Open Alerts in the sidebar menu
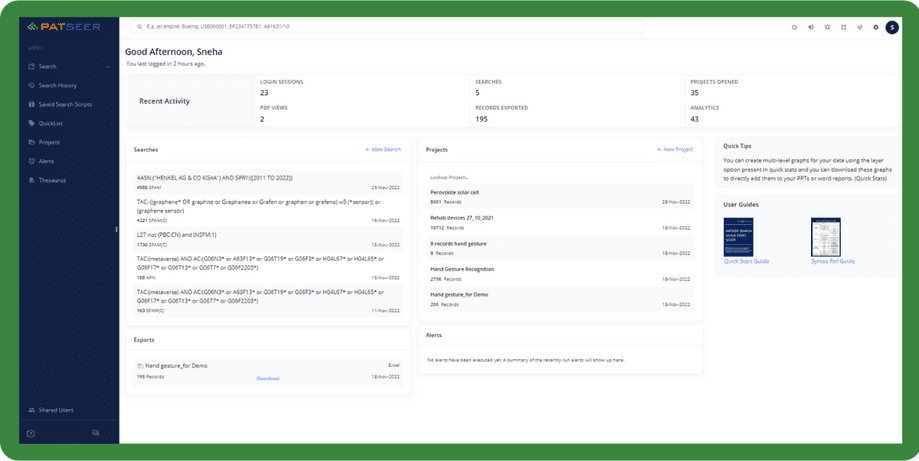The height and width of the screenshot is (461, 919). [42, 161]
